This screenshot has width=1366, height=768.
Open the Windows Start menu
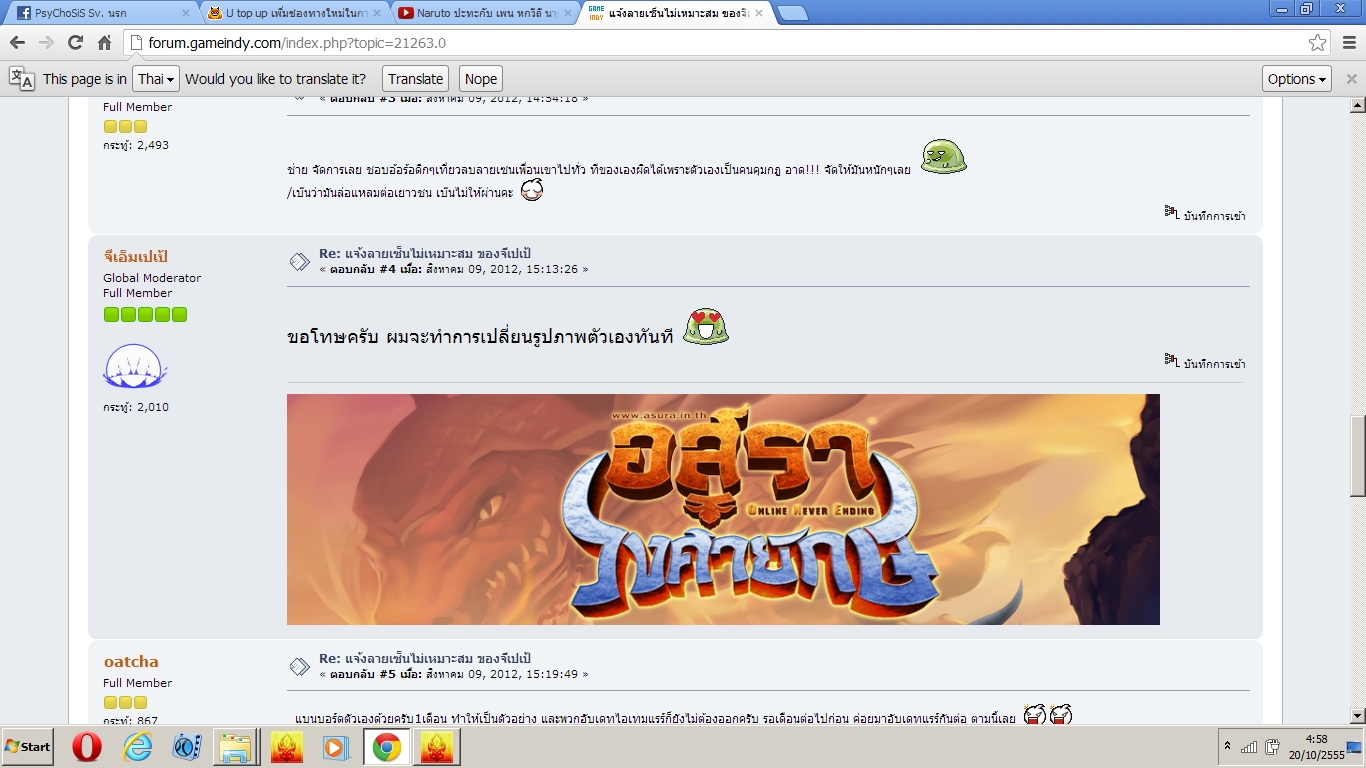(28, 747)
